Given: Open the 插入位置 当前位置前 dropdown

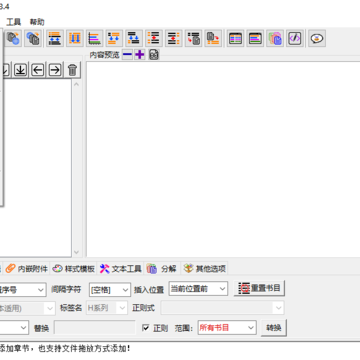Looking at the screenshot, I should [x=198, y=289].
